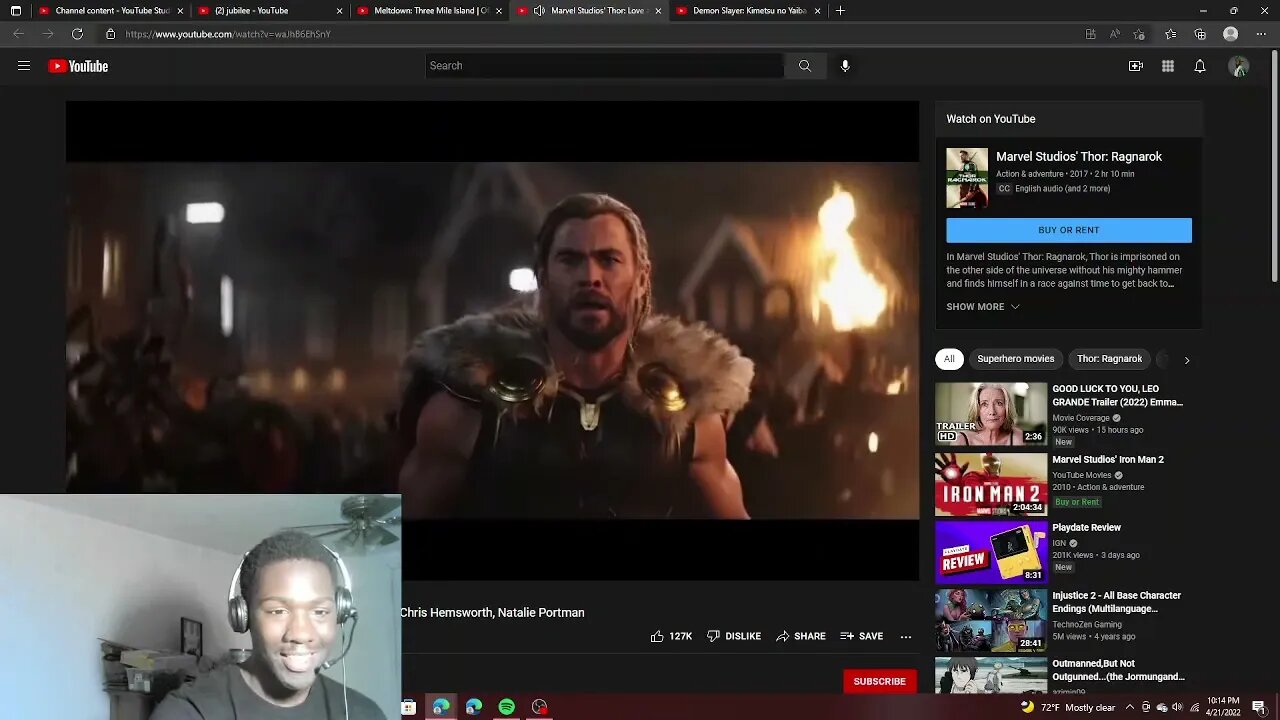Image resolution: width=1280 pixels, height=720 pixels.
Task: Click the IGN channel name
Action: click(1059, 543)
